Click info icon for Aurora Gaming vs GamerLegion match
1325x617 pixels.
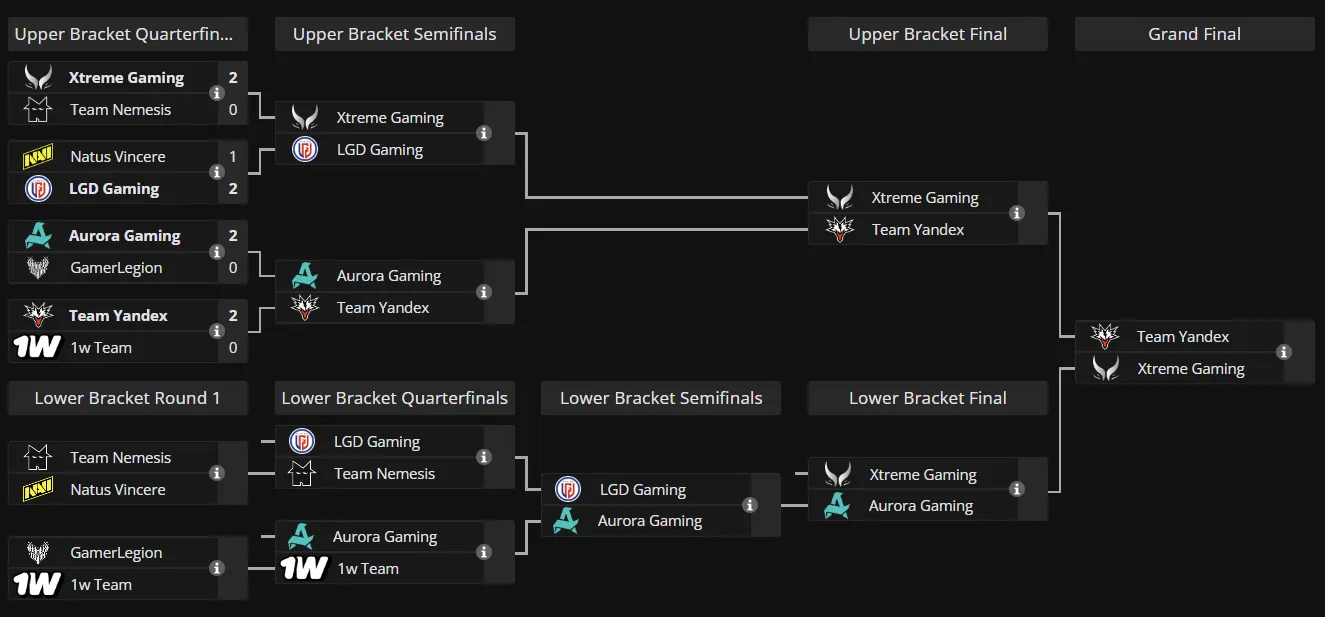point(217,251)
